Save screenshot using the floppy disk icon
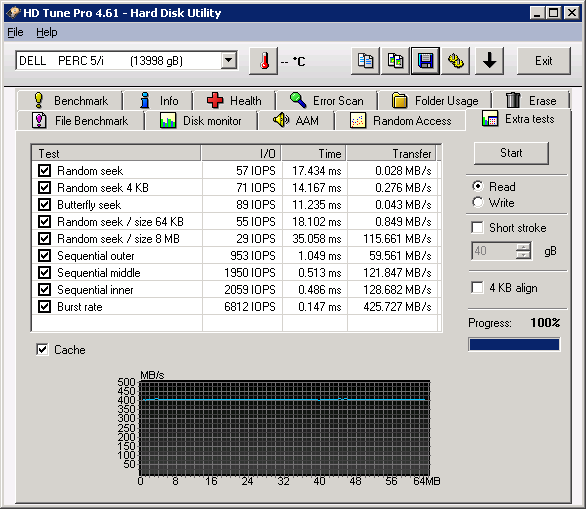This screenshot has width=586, height=509. click(425, 61)
